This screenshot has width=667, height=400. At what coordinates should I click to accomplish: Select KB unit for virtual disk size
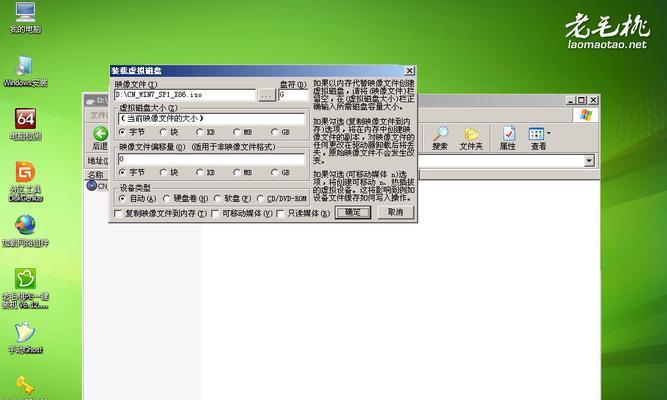click(x=200, y=132)
